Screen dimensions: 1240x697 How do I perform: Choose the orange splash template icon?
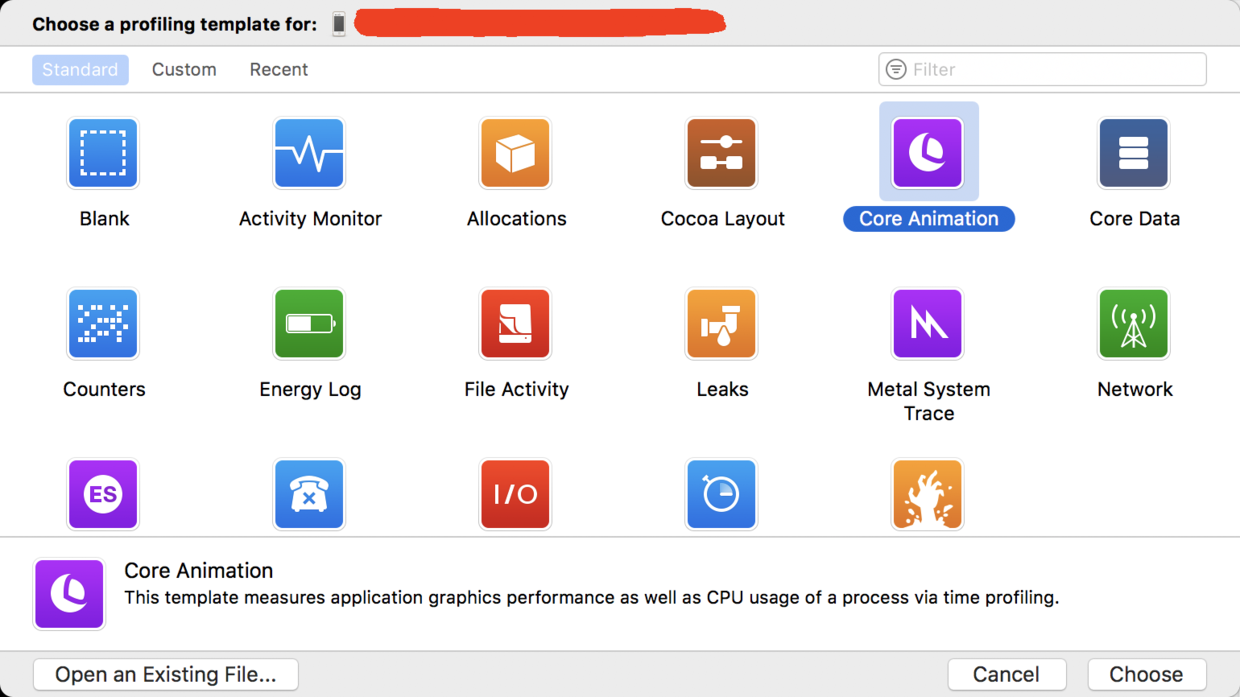click(x=927, y=494)
